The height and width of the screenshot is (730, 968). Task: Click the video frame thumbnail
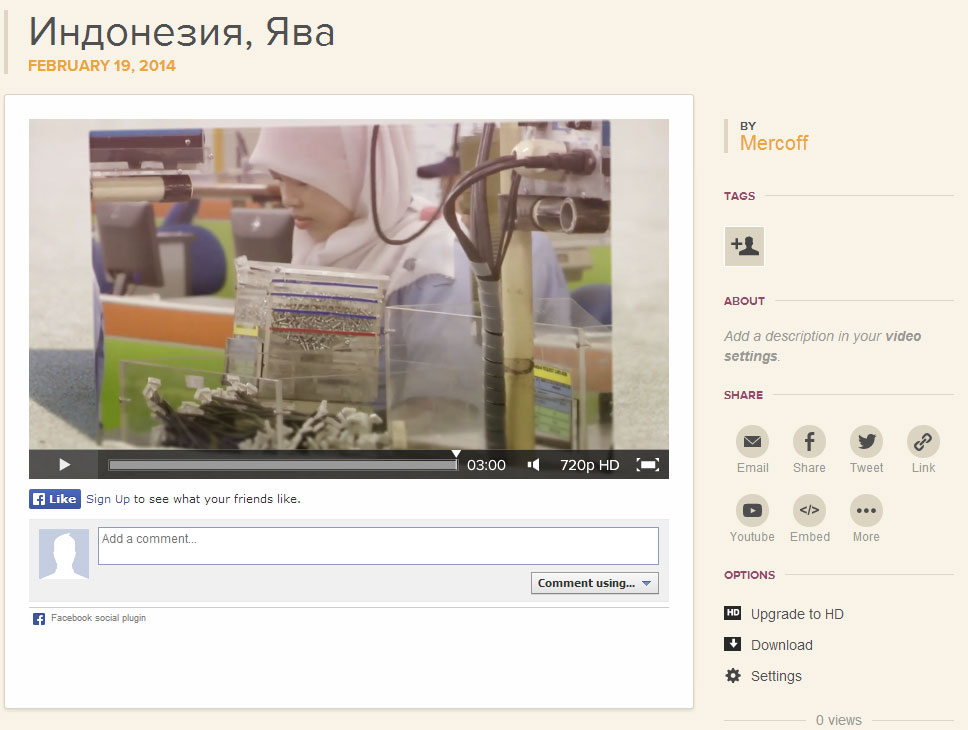[x=349, y=284]
